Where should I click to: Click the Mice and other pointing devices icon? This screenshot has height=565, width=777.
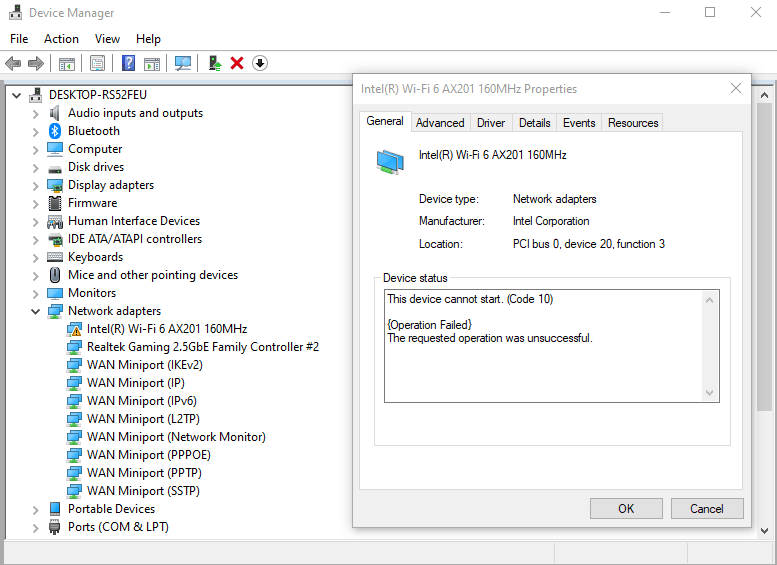click(55, 275)
